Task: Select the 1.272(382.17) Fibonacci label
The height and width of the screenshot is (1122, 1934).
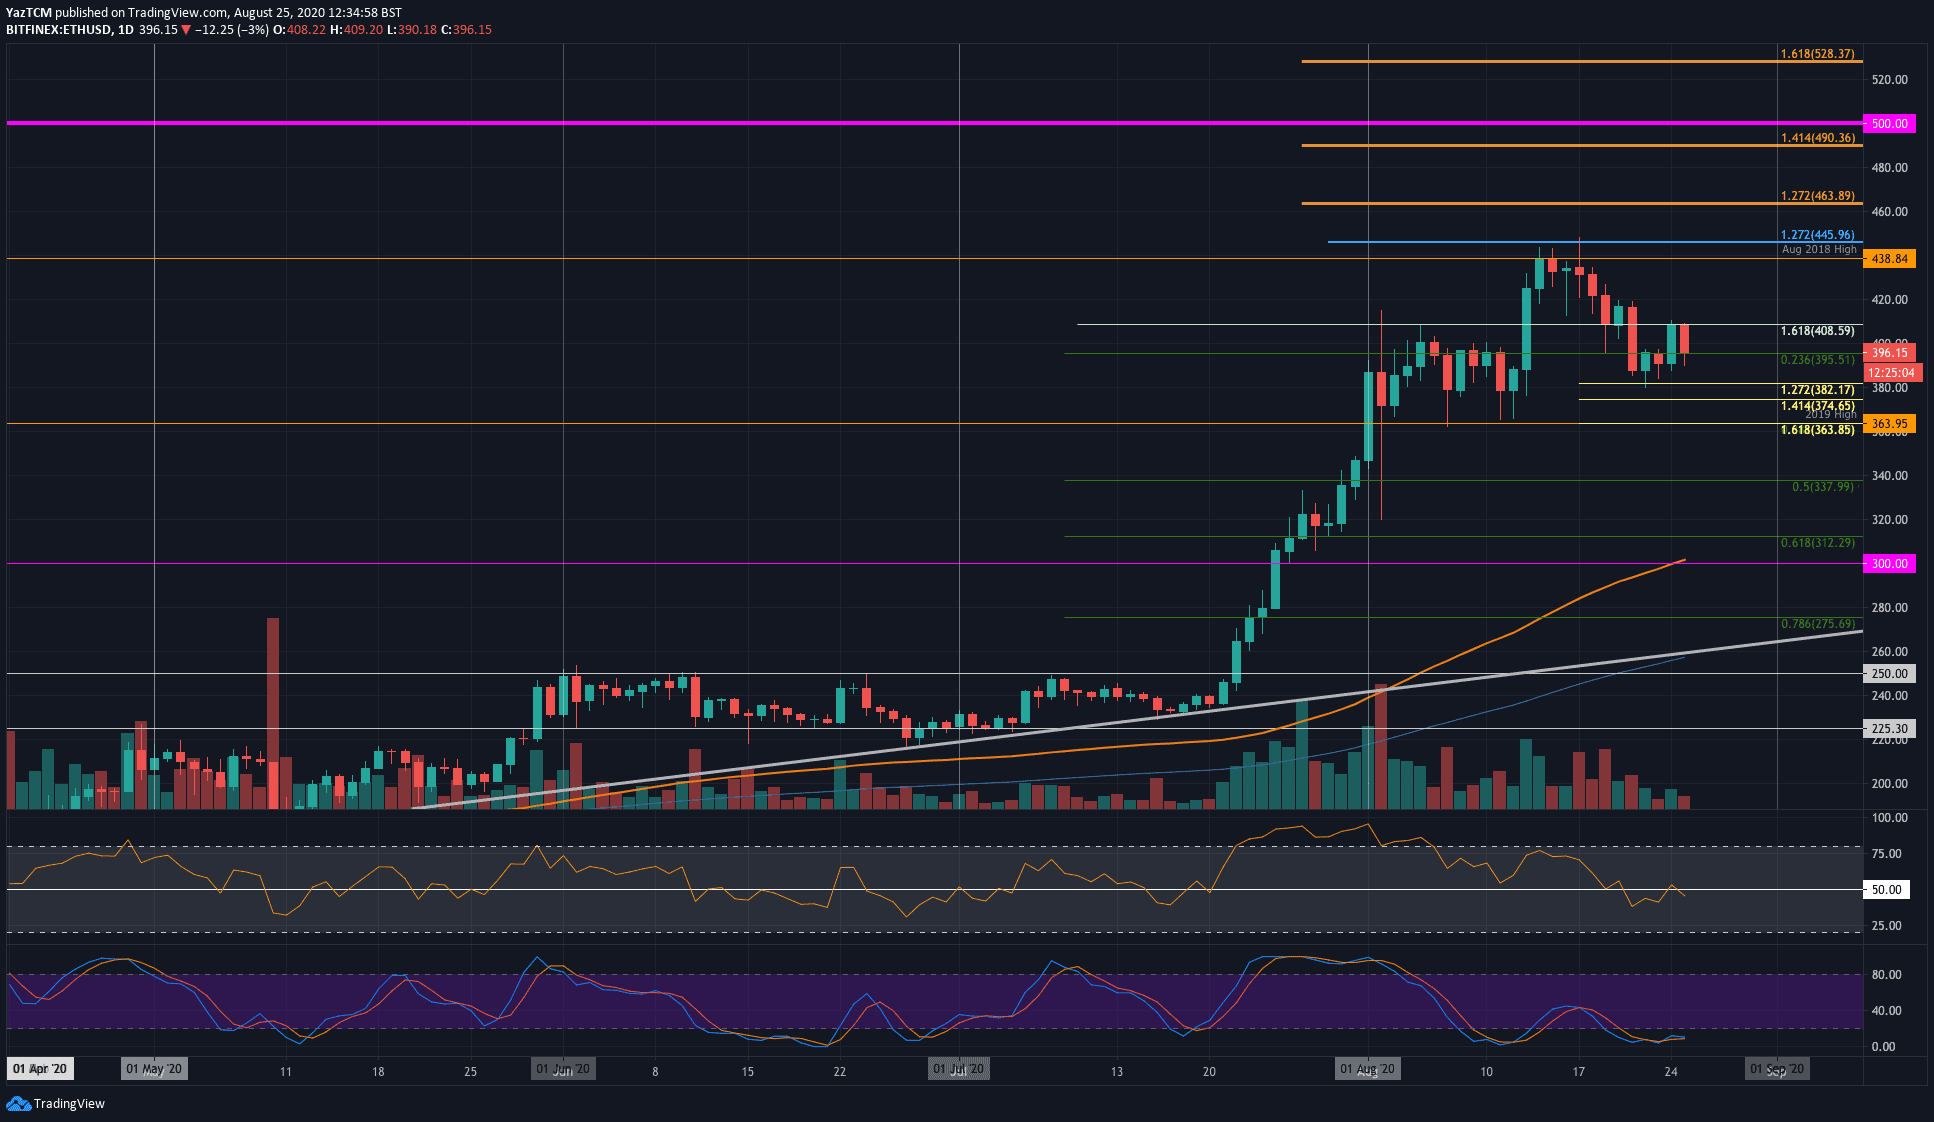Action: 1817,390
